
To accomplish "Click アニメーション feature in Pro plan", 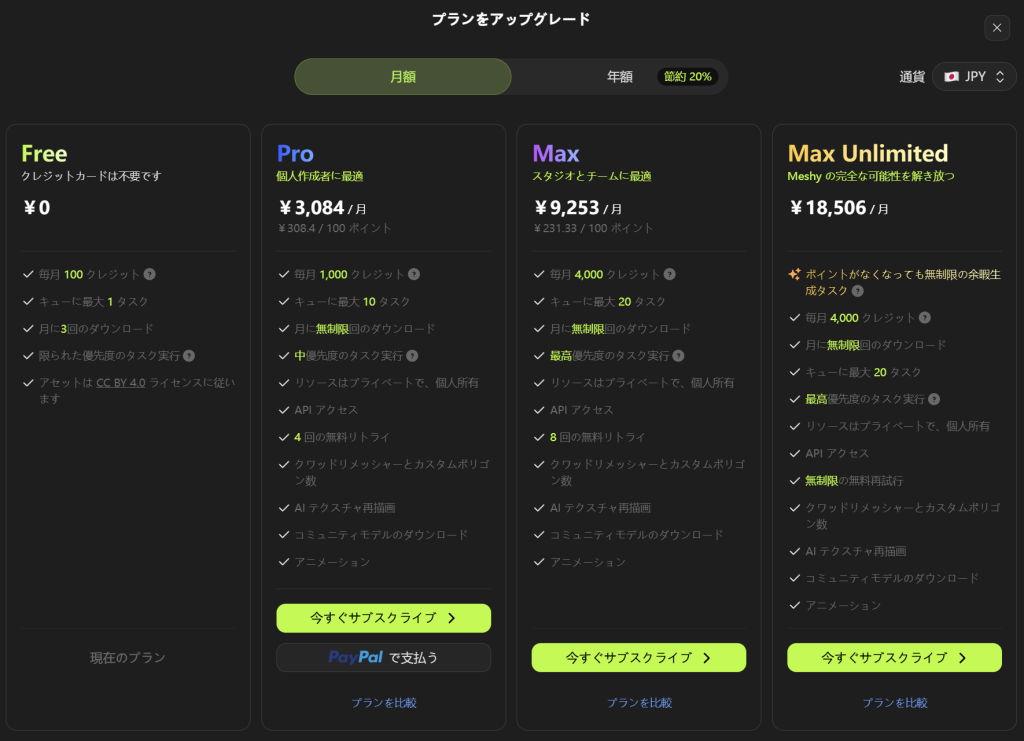I will tap(332, 562).
